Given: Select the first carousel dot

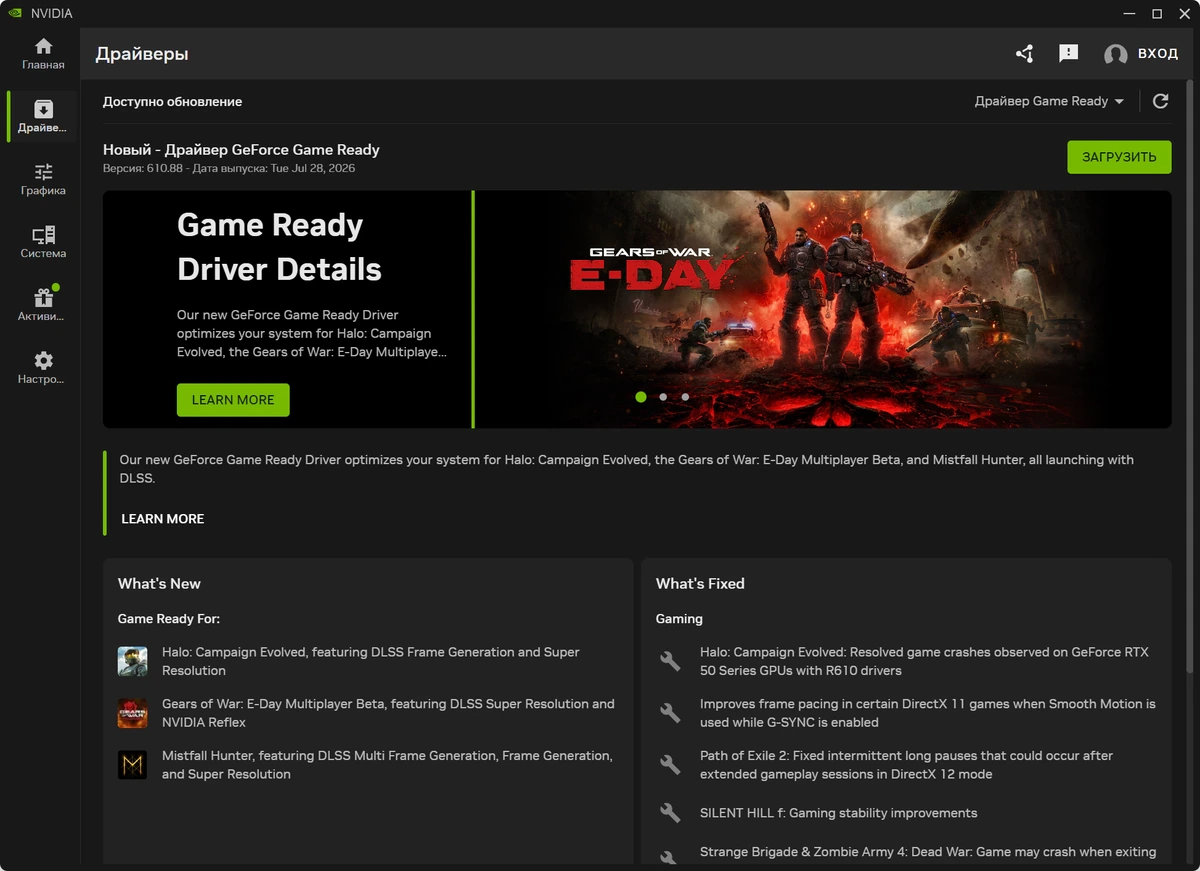Looking at the screenshot, I should 641,397.
